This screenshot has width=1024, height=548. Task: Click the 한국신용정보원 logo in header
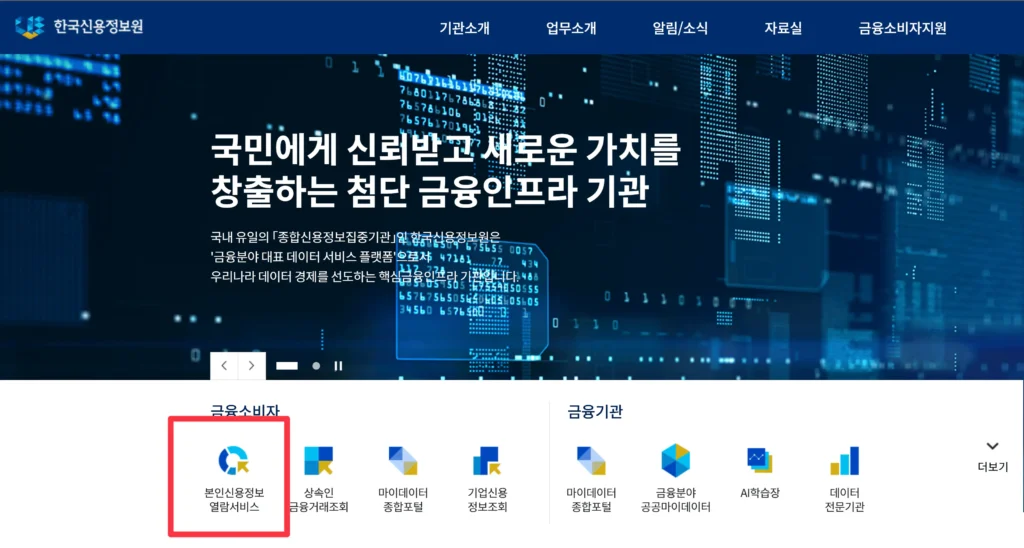pos(80,27)
